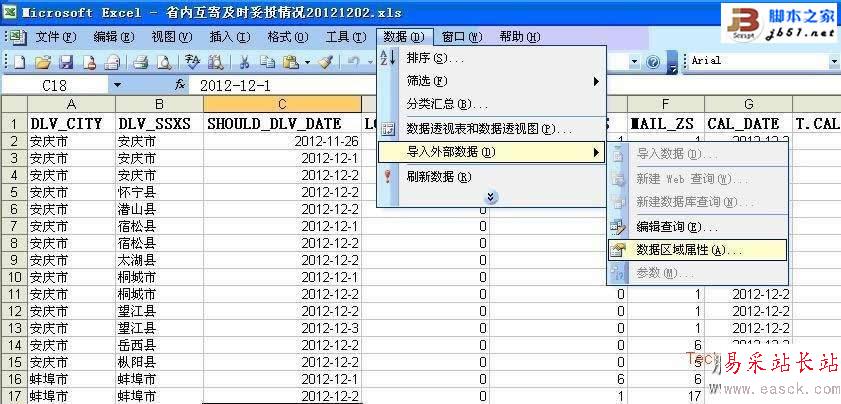
Task: Run the Spelling check icon
Action: [192, 62]
